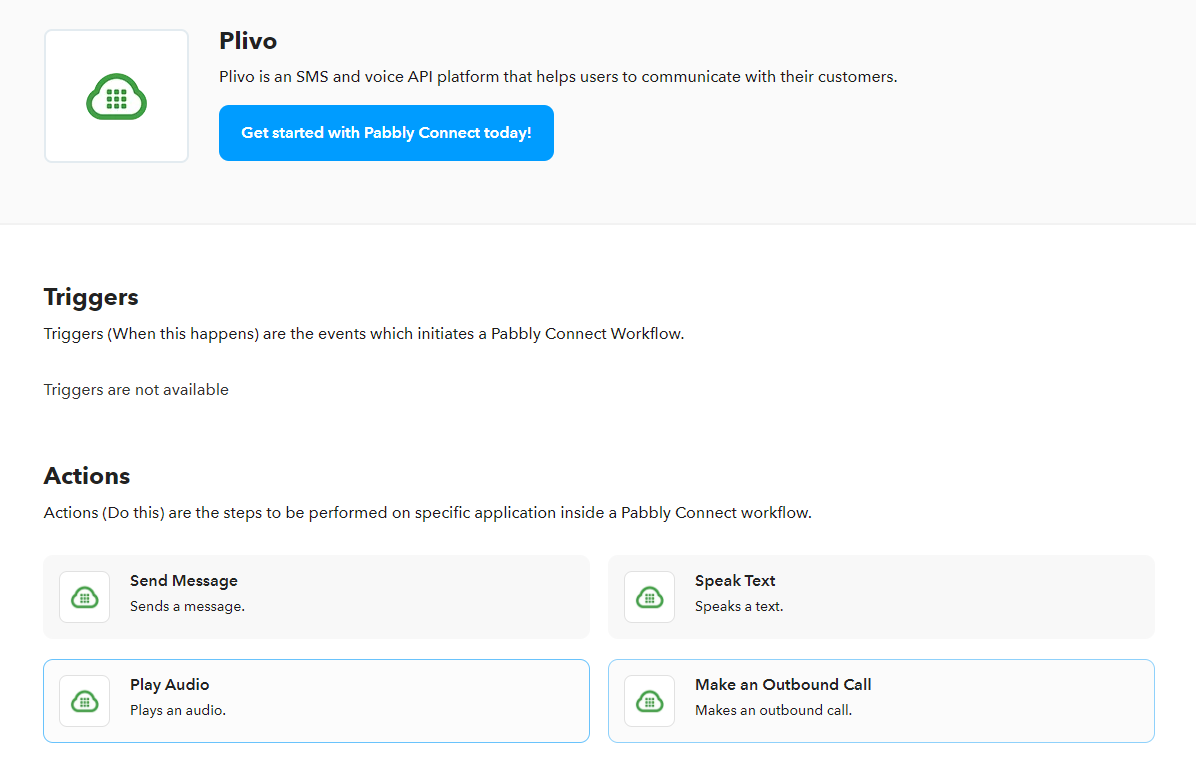Click the Triggers section heading

[91, 297]
